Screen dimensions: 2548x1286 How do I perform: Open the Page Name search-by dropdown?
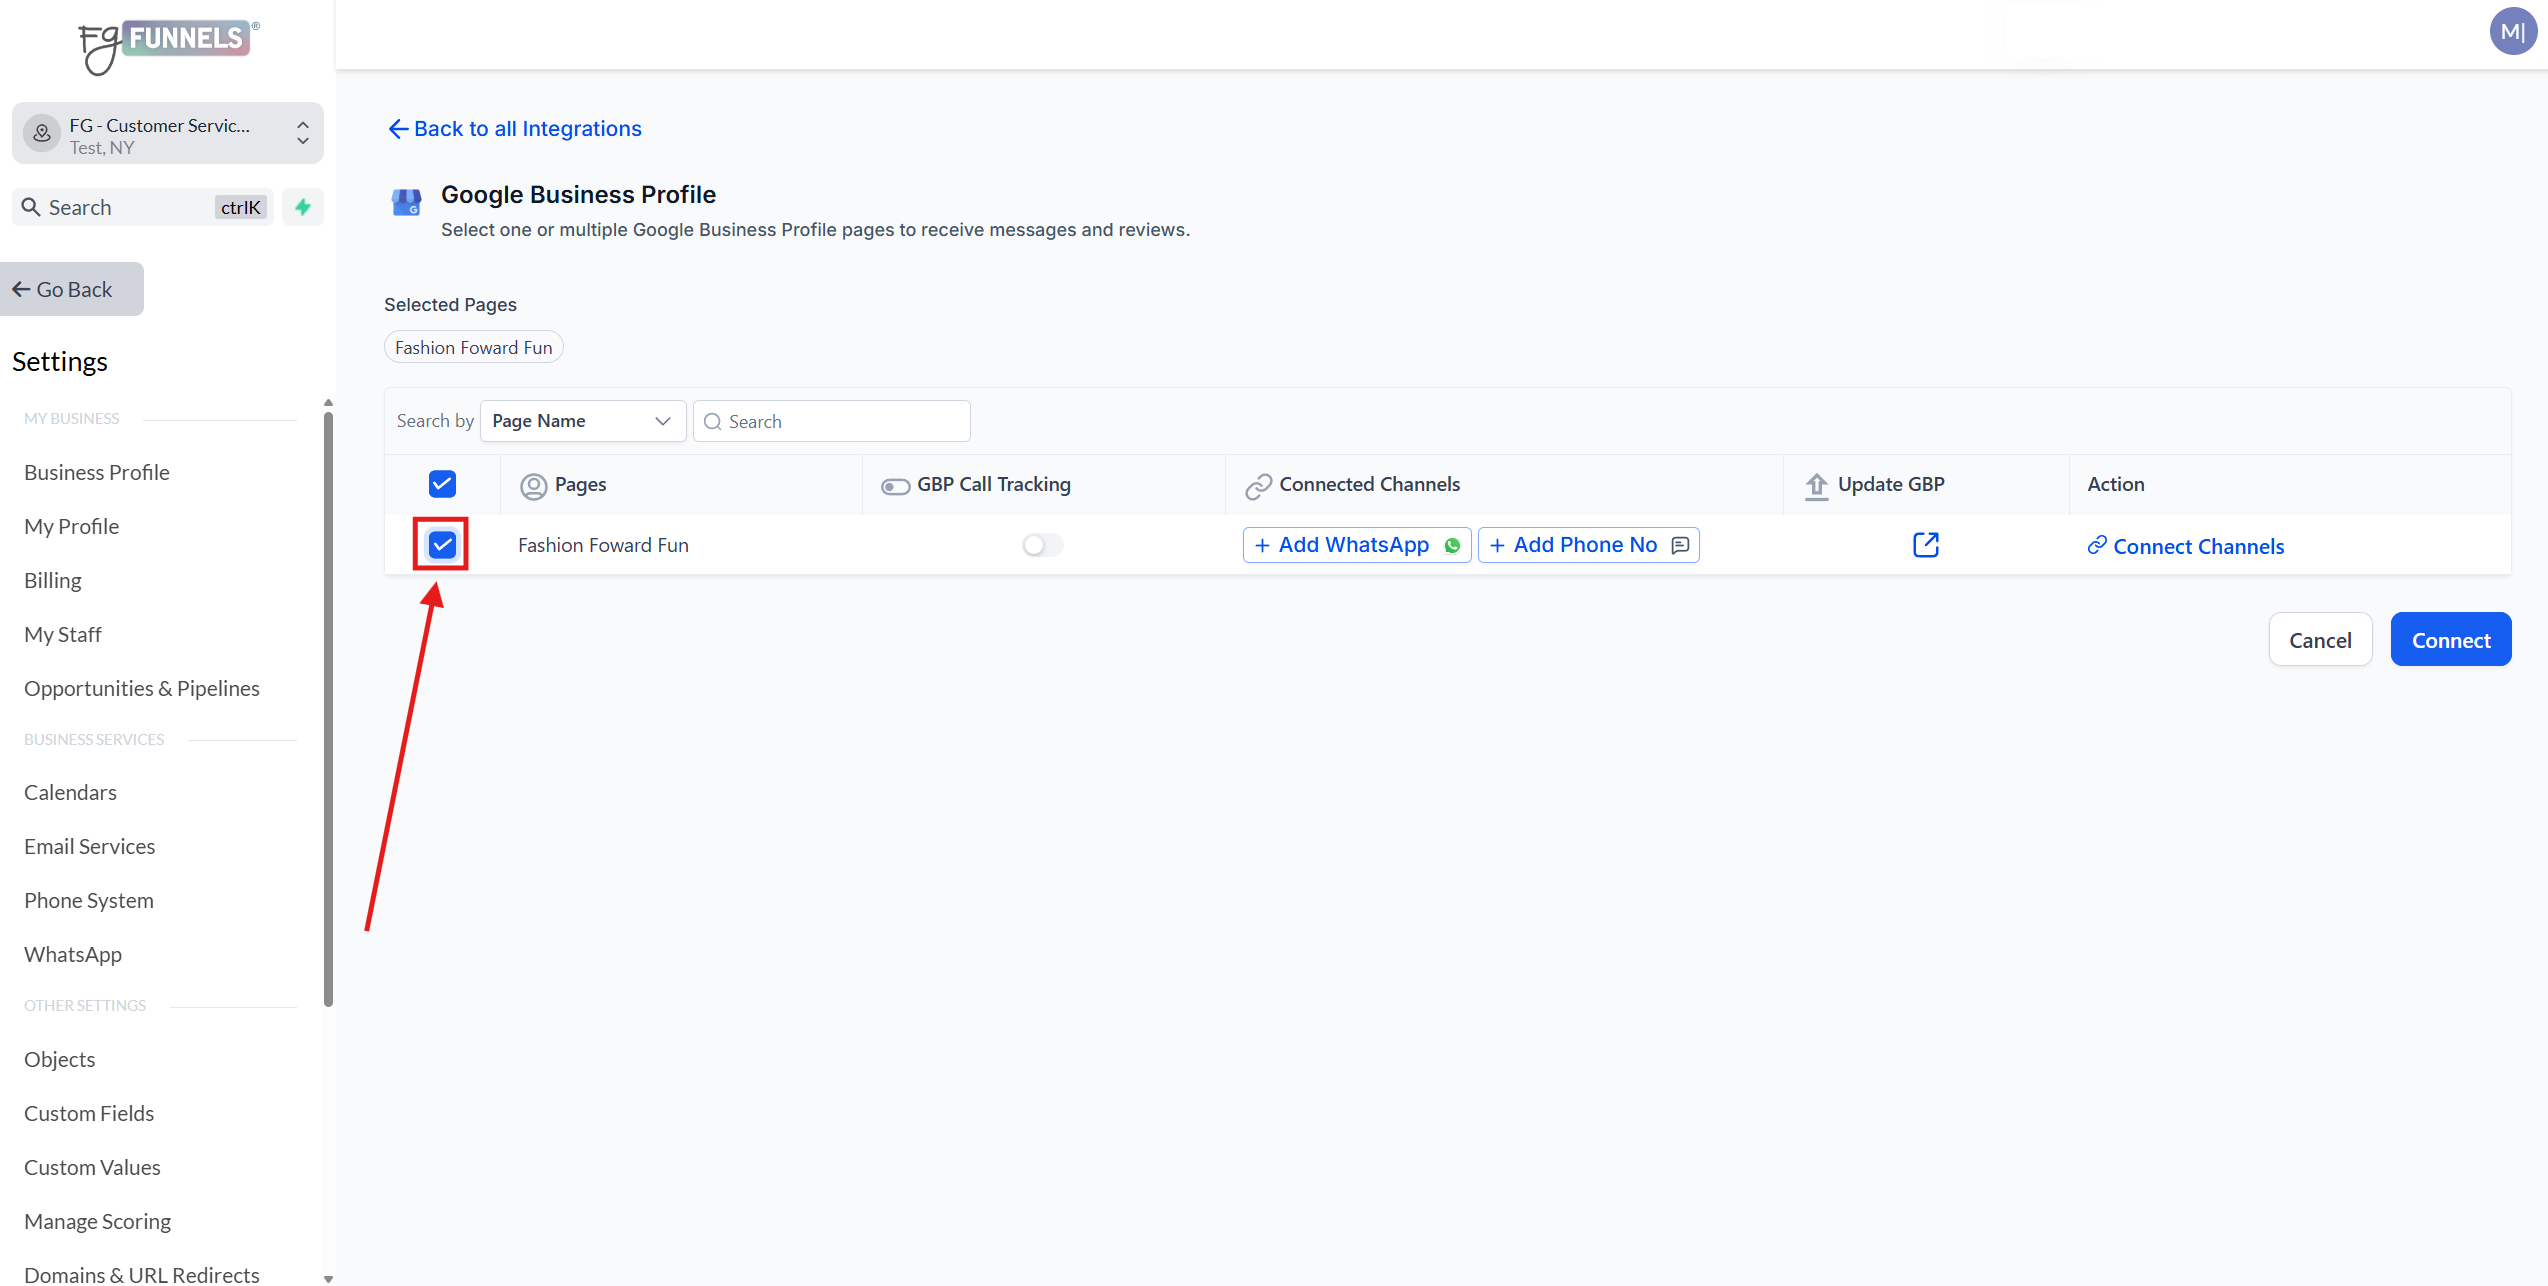[x=582, y=421]
